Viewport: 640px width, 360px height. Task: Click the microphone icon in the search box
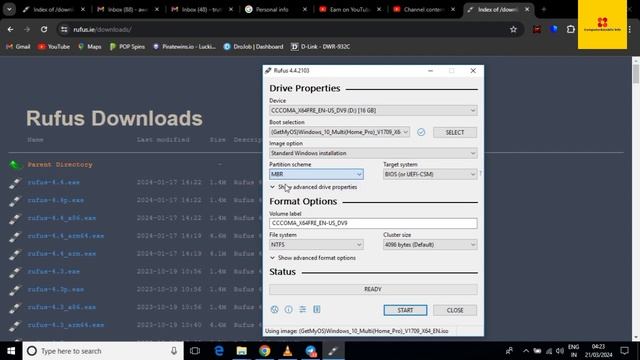click(x=174, y=351)
